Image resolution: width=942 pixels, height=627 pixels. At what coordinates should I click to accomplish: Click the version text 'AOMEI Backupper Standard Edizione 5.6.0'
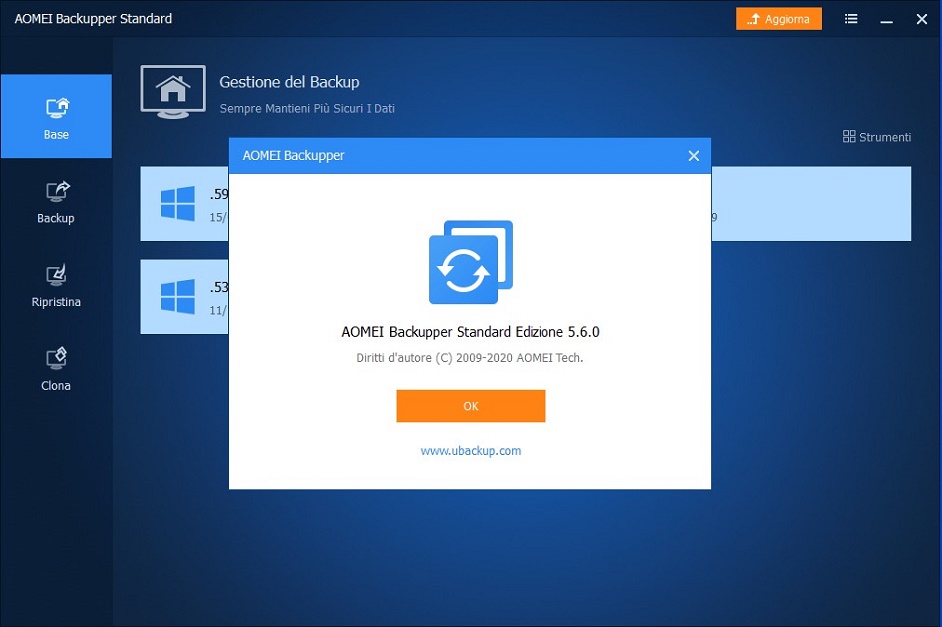(470, 332)
